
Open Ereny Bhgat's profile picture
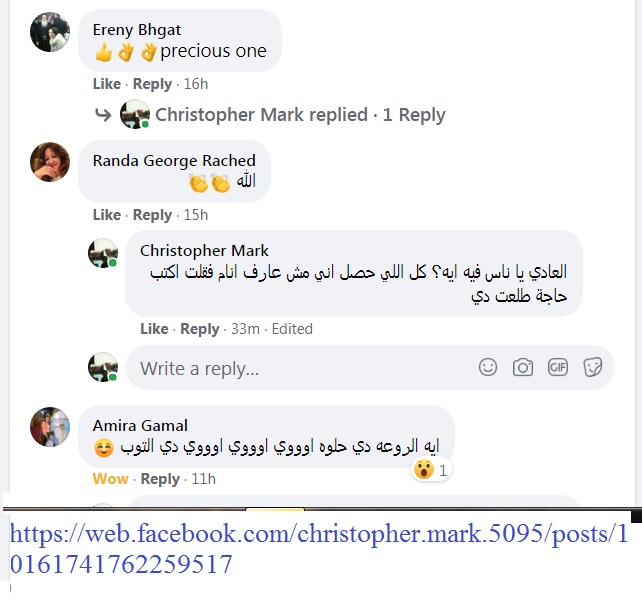click(x=50, y=32)
